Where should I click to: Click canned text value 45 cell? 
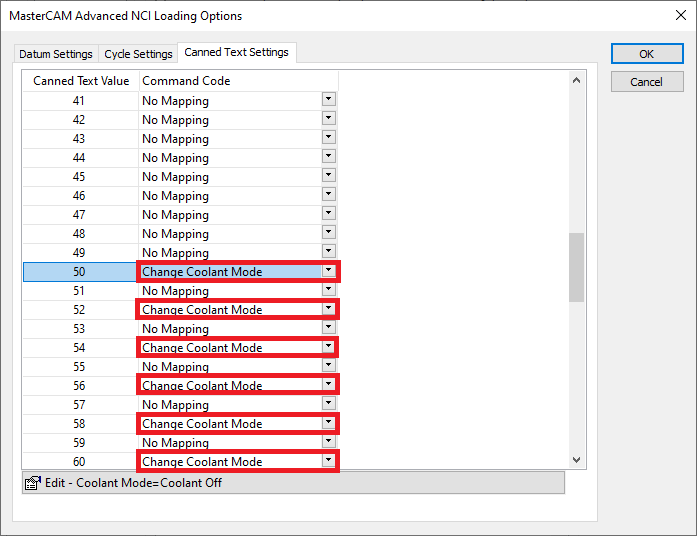pos(80,177)
